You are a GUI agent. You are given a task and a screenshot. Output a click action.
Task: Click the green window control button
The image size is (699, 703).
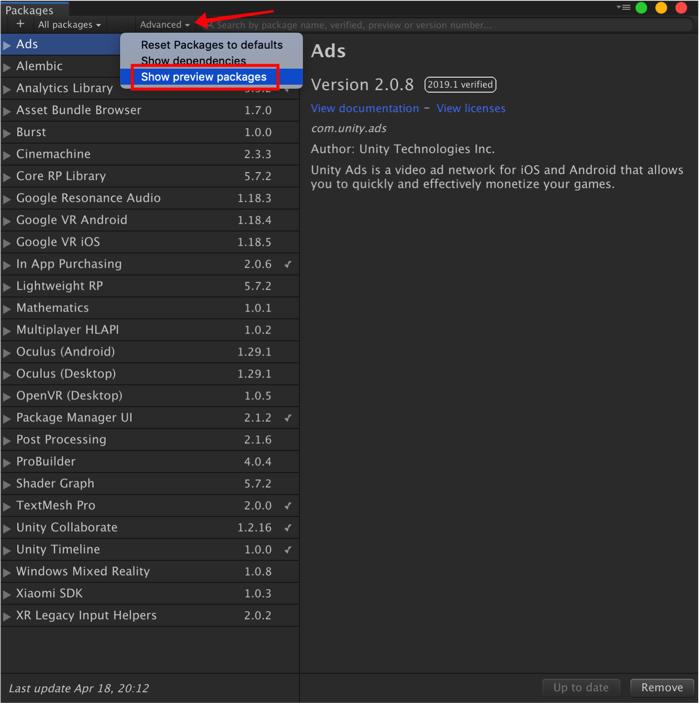pos(641,8)
